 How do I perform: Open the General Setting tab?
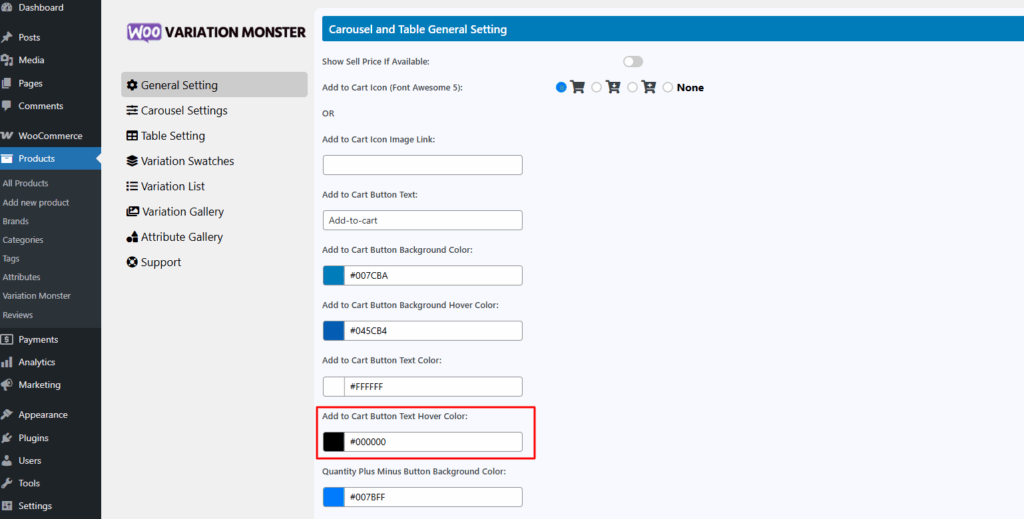click(x=214, y=85)
